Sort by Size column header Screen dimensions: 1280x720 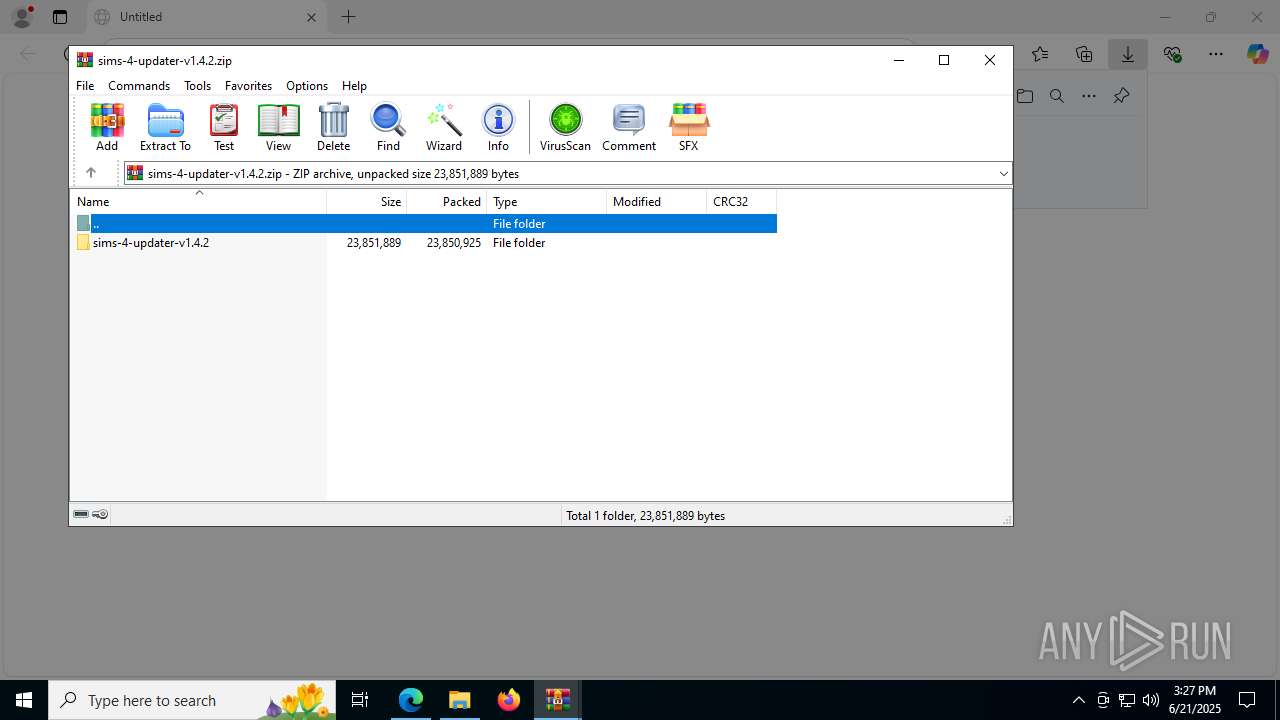(x=367, y=201)
